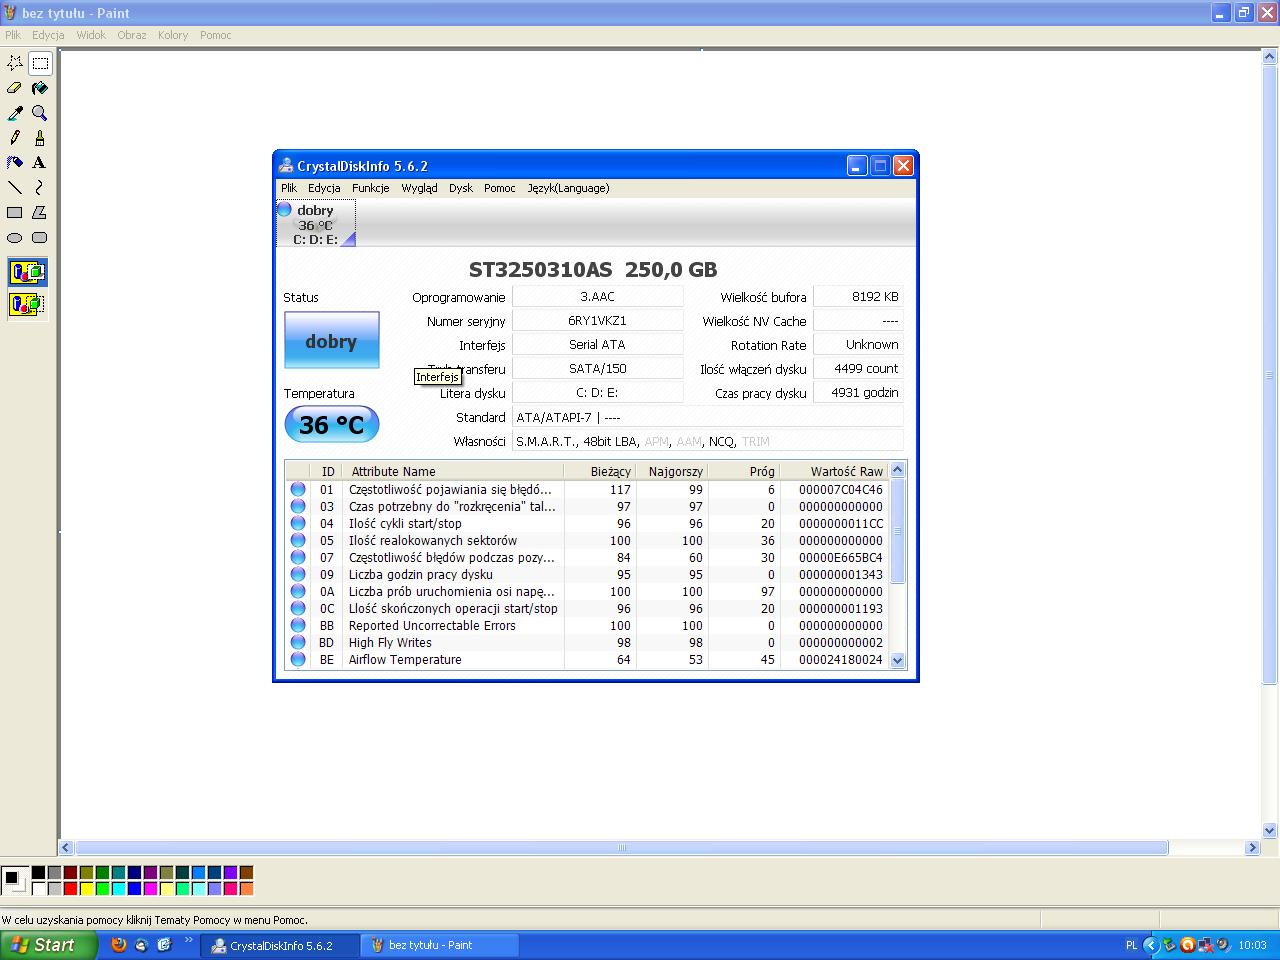Select the Reported Uncorrectable Errors row

pos(587,626)
